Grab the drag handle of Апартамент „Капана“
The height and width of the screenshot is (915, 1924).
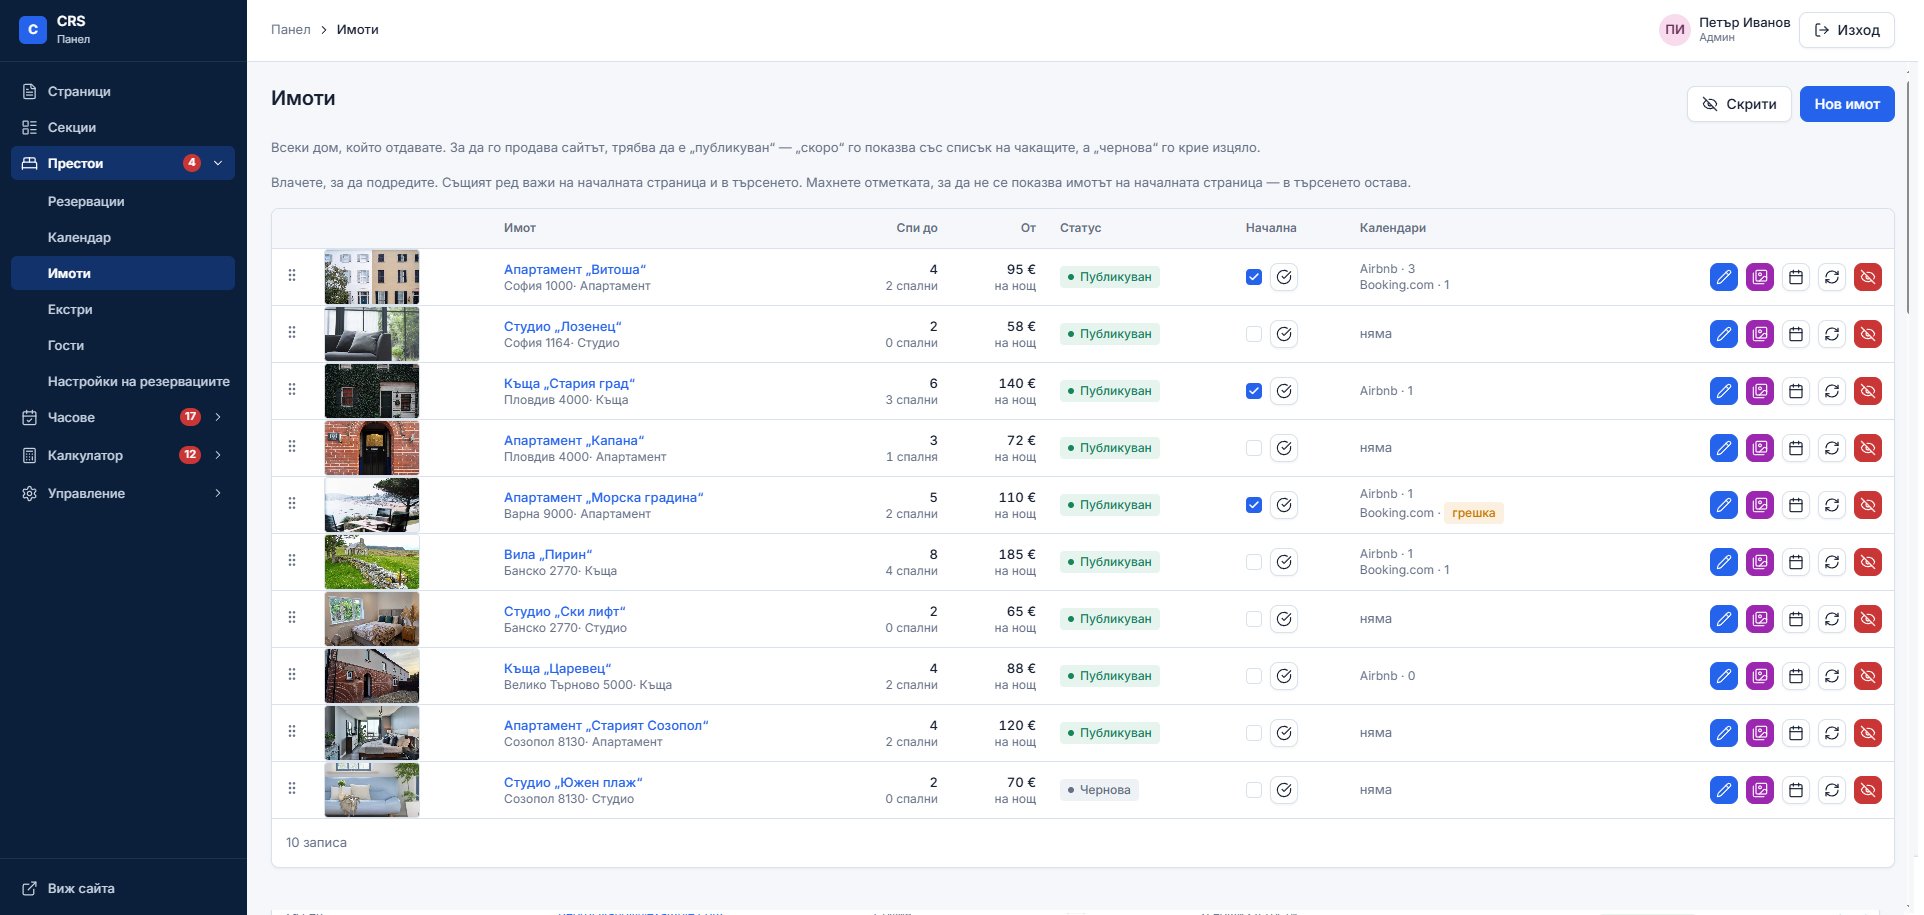pos(292,446)
